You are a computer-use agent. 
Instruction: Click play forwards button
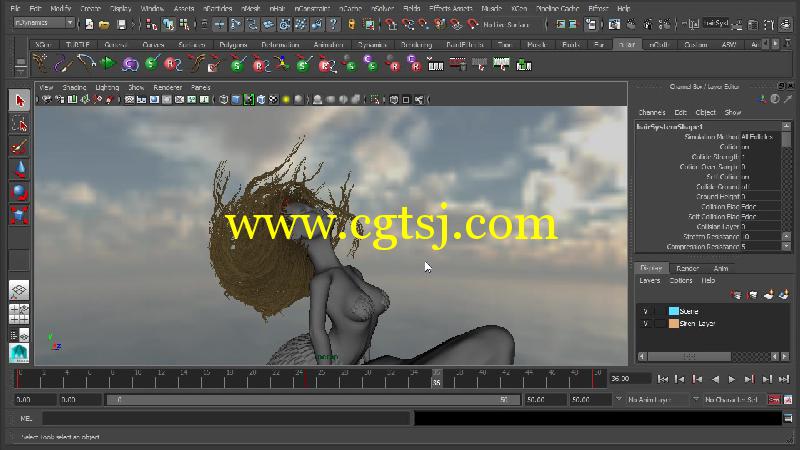pyautogui.click(x=732, y=379)
